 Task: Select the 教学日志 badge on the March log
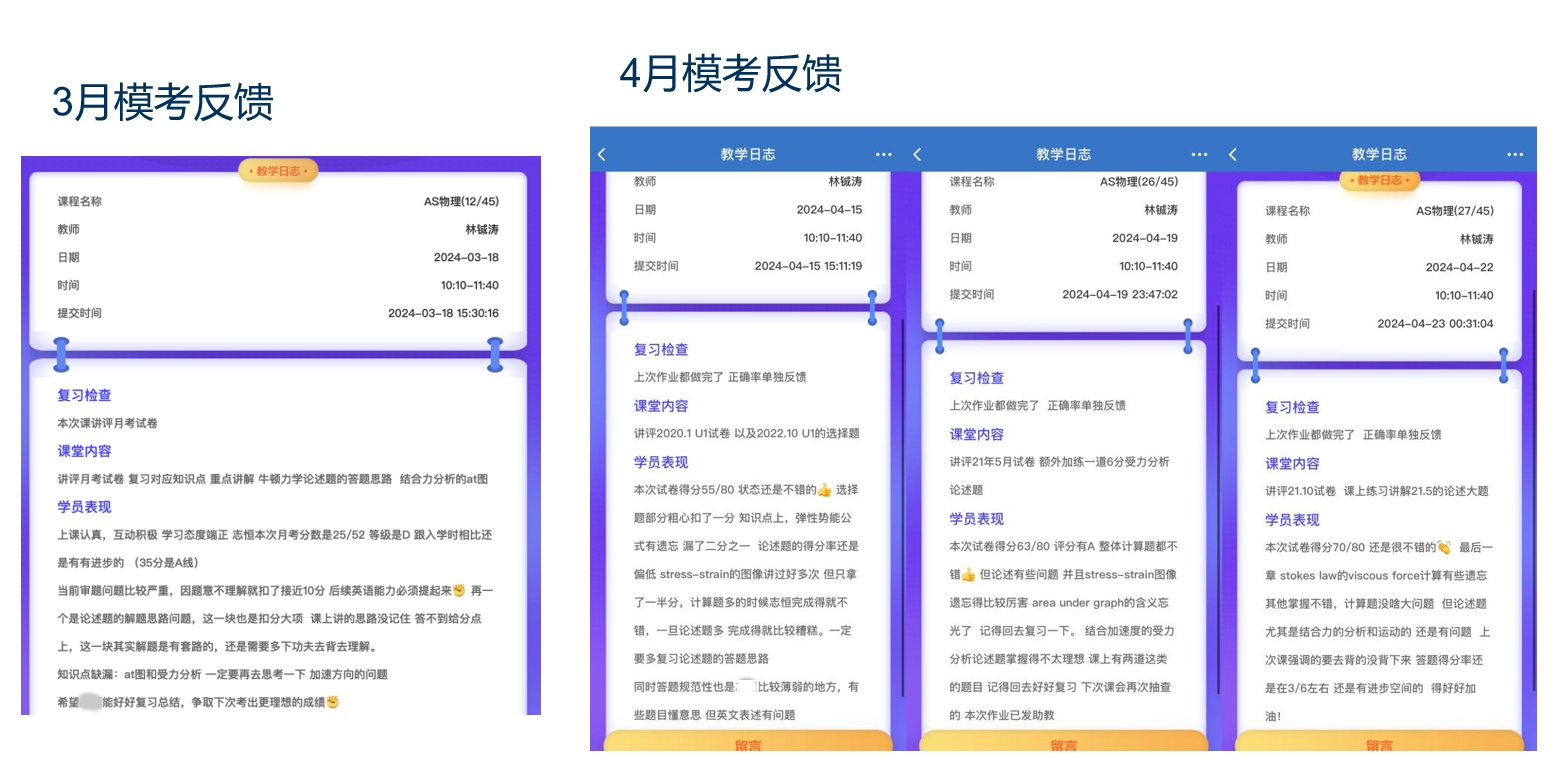278,171
